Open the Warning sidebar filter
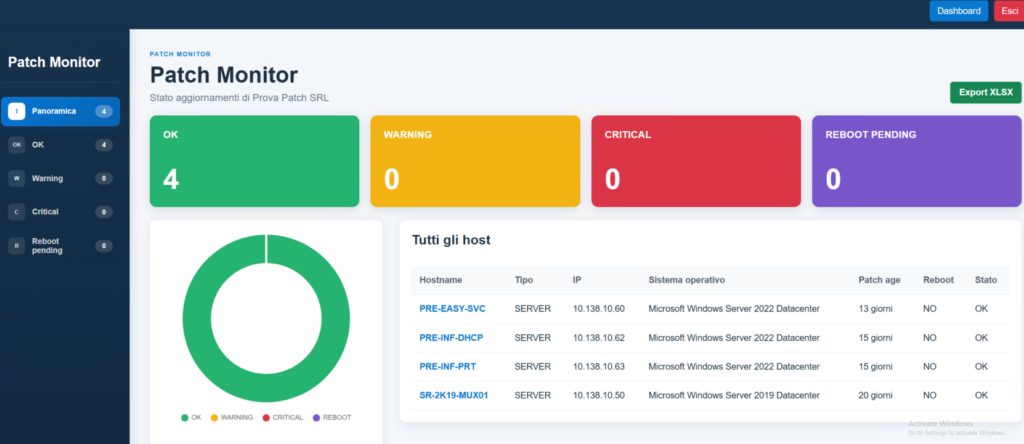Screen dimensions: 1024x444 tap(60, 178)
